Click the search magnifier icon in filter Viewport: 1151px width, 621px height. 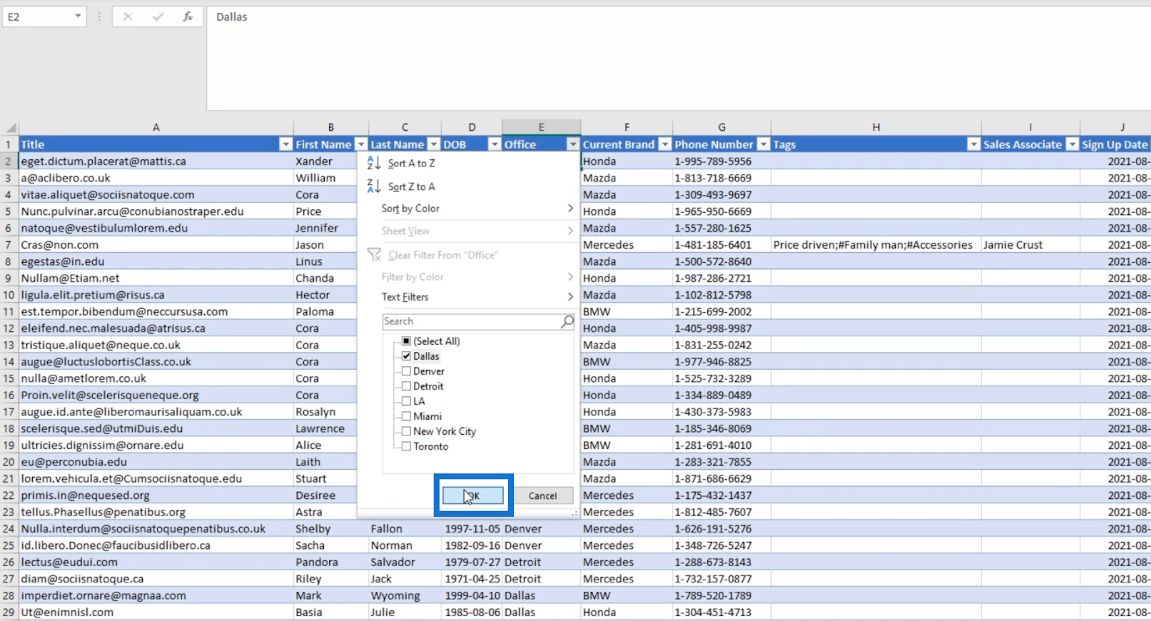pos(567,321)
